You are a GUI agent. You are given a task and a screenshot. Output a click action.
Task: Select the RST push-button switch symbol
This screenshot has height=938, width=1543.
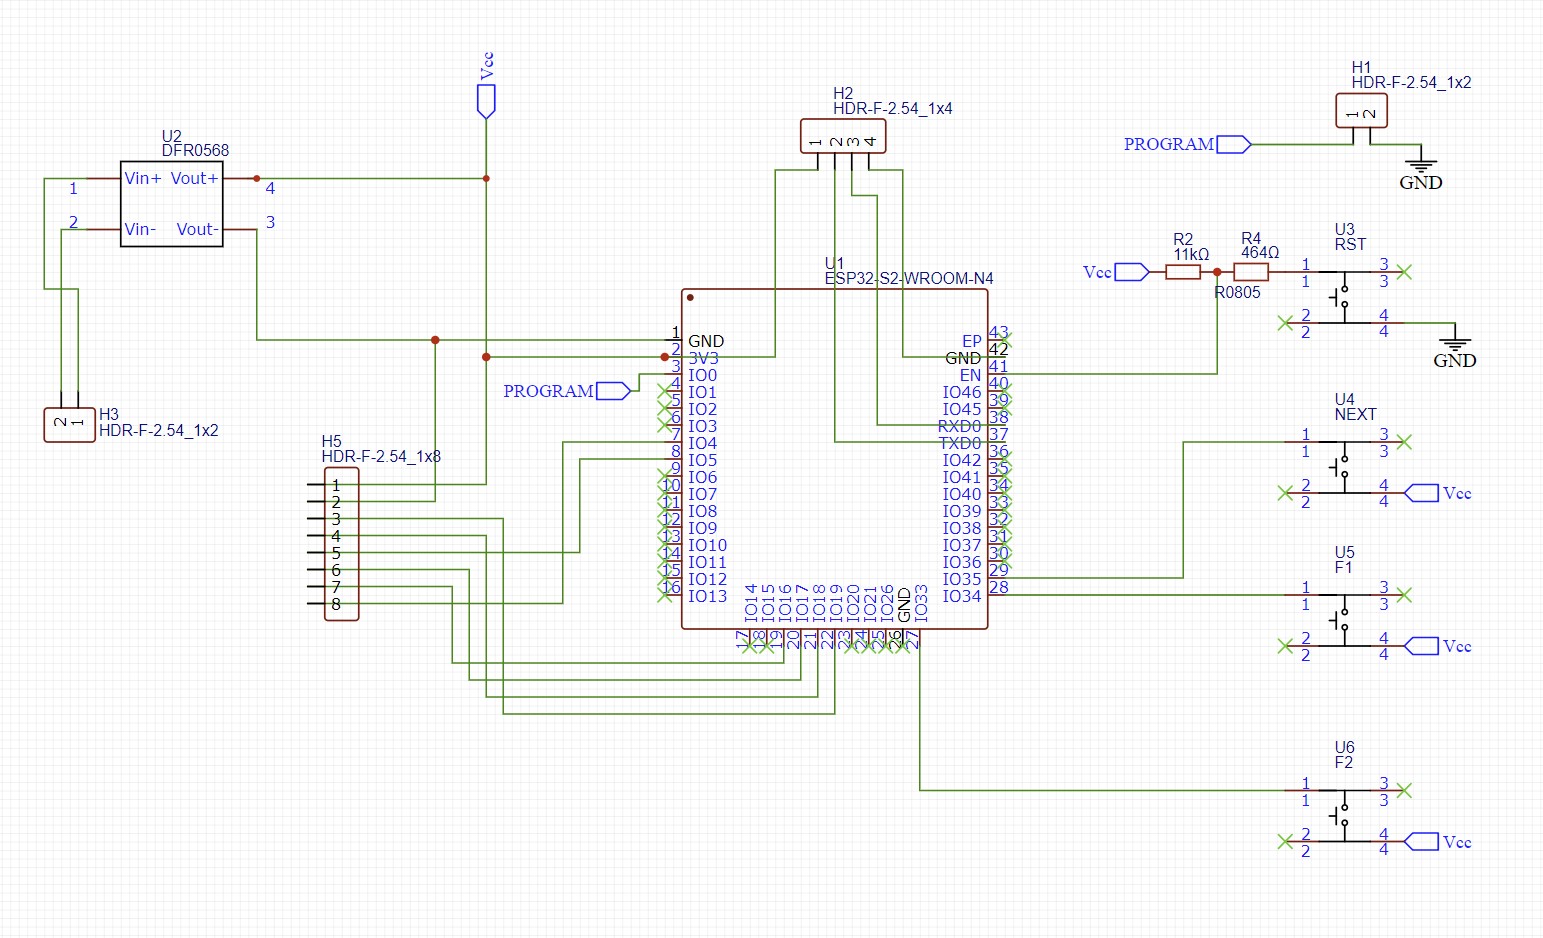(1344, 298)
